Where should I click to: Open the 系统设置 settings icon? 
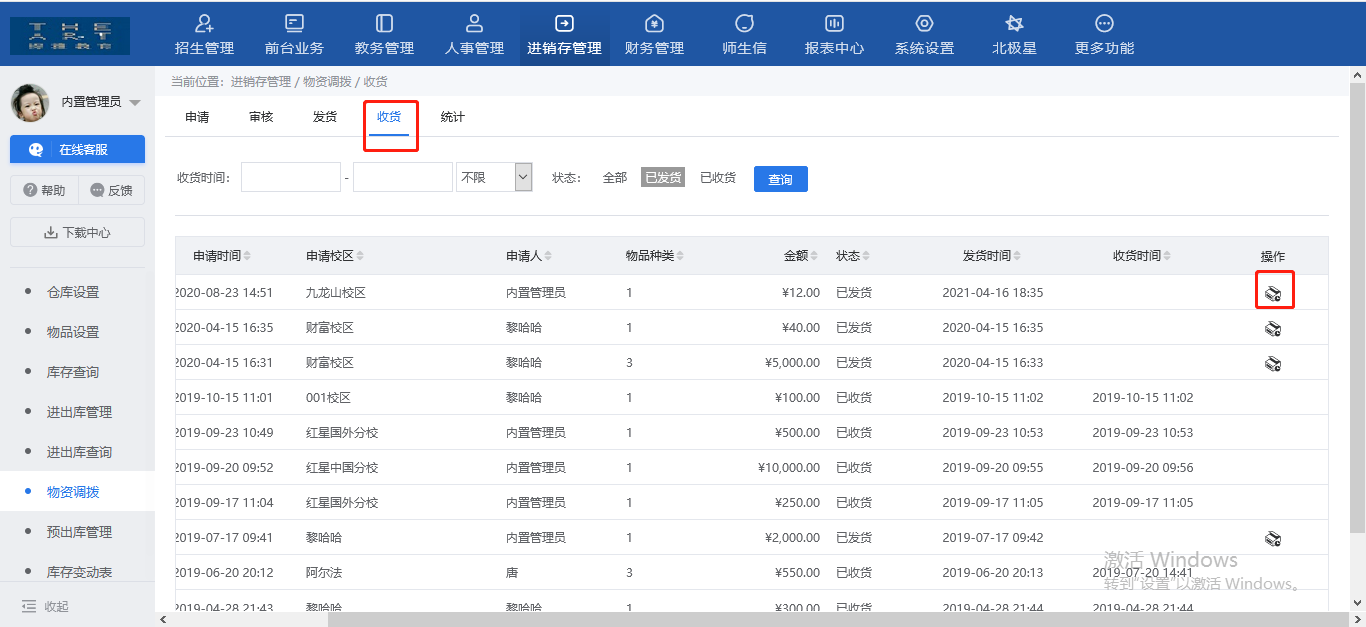[x=924, y=23]
